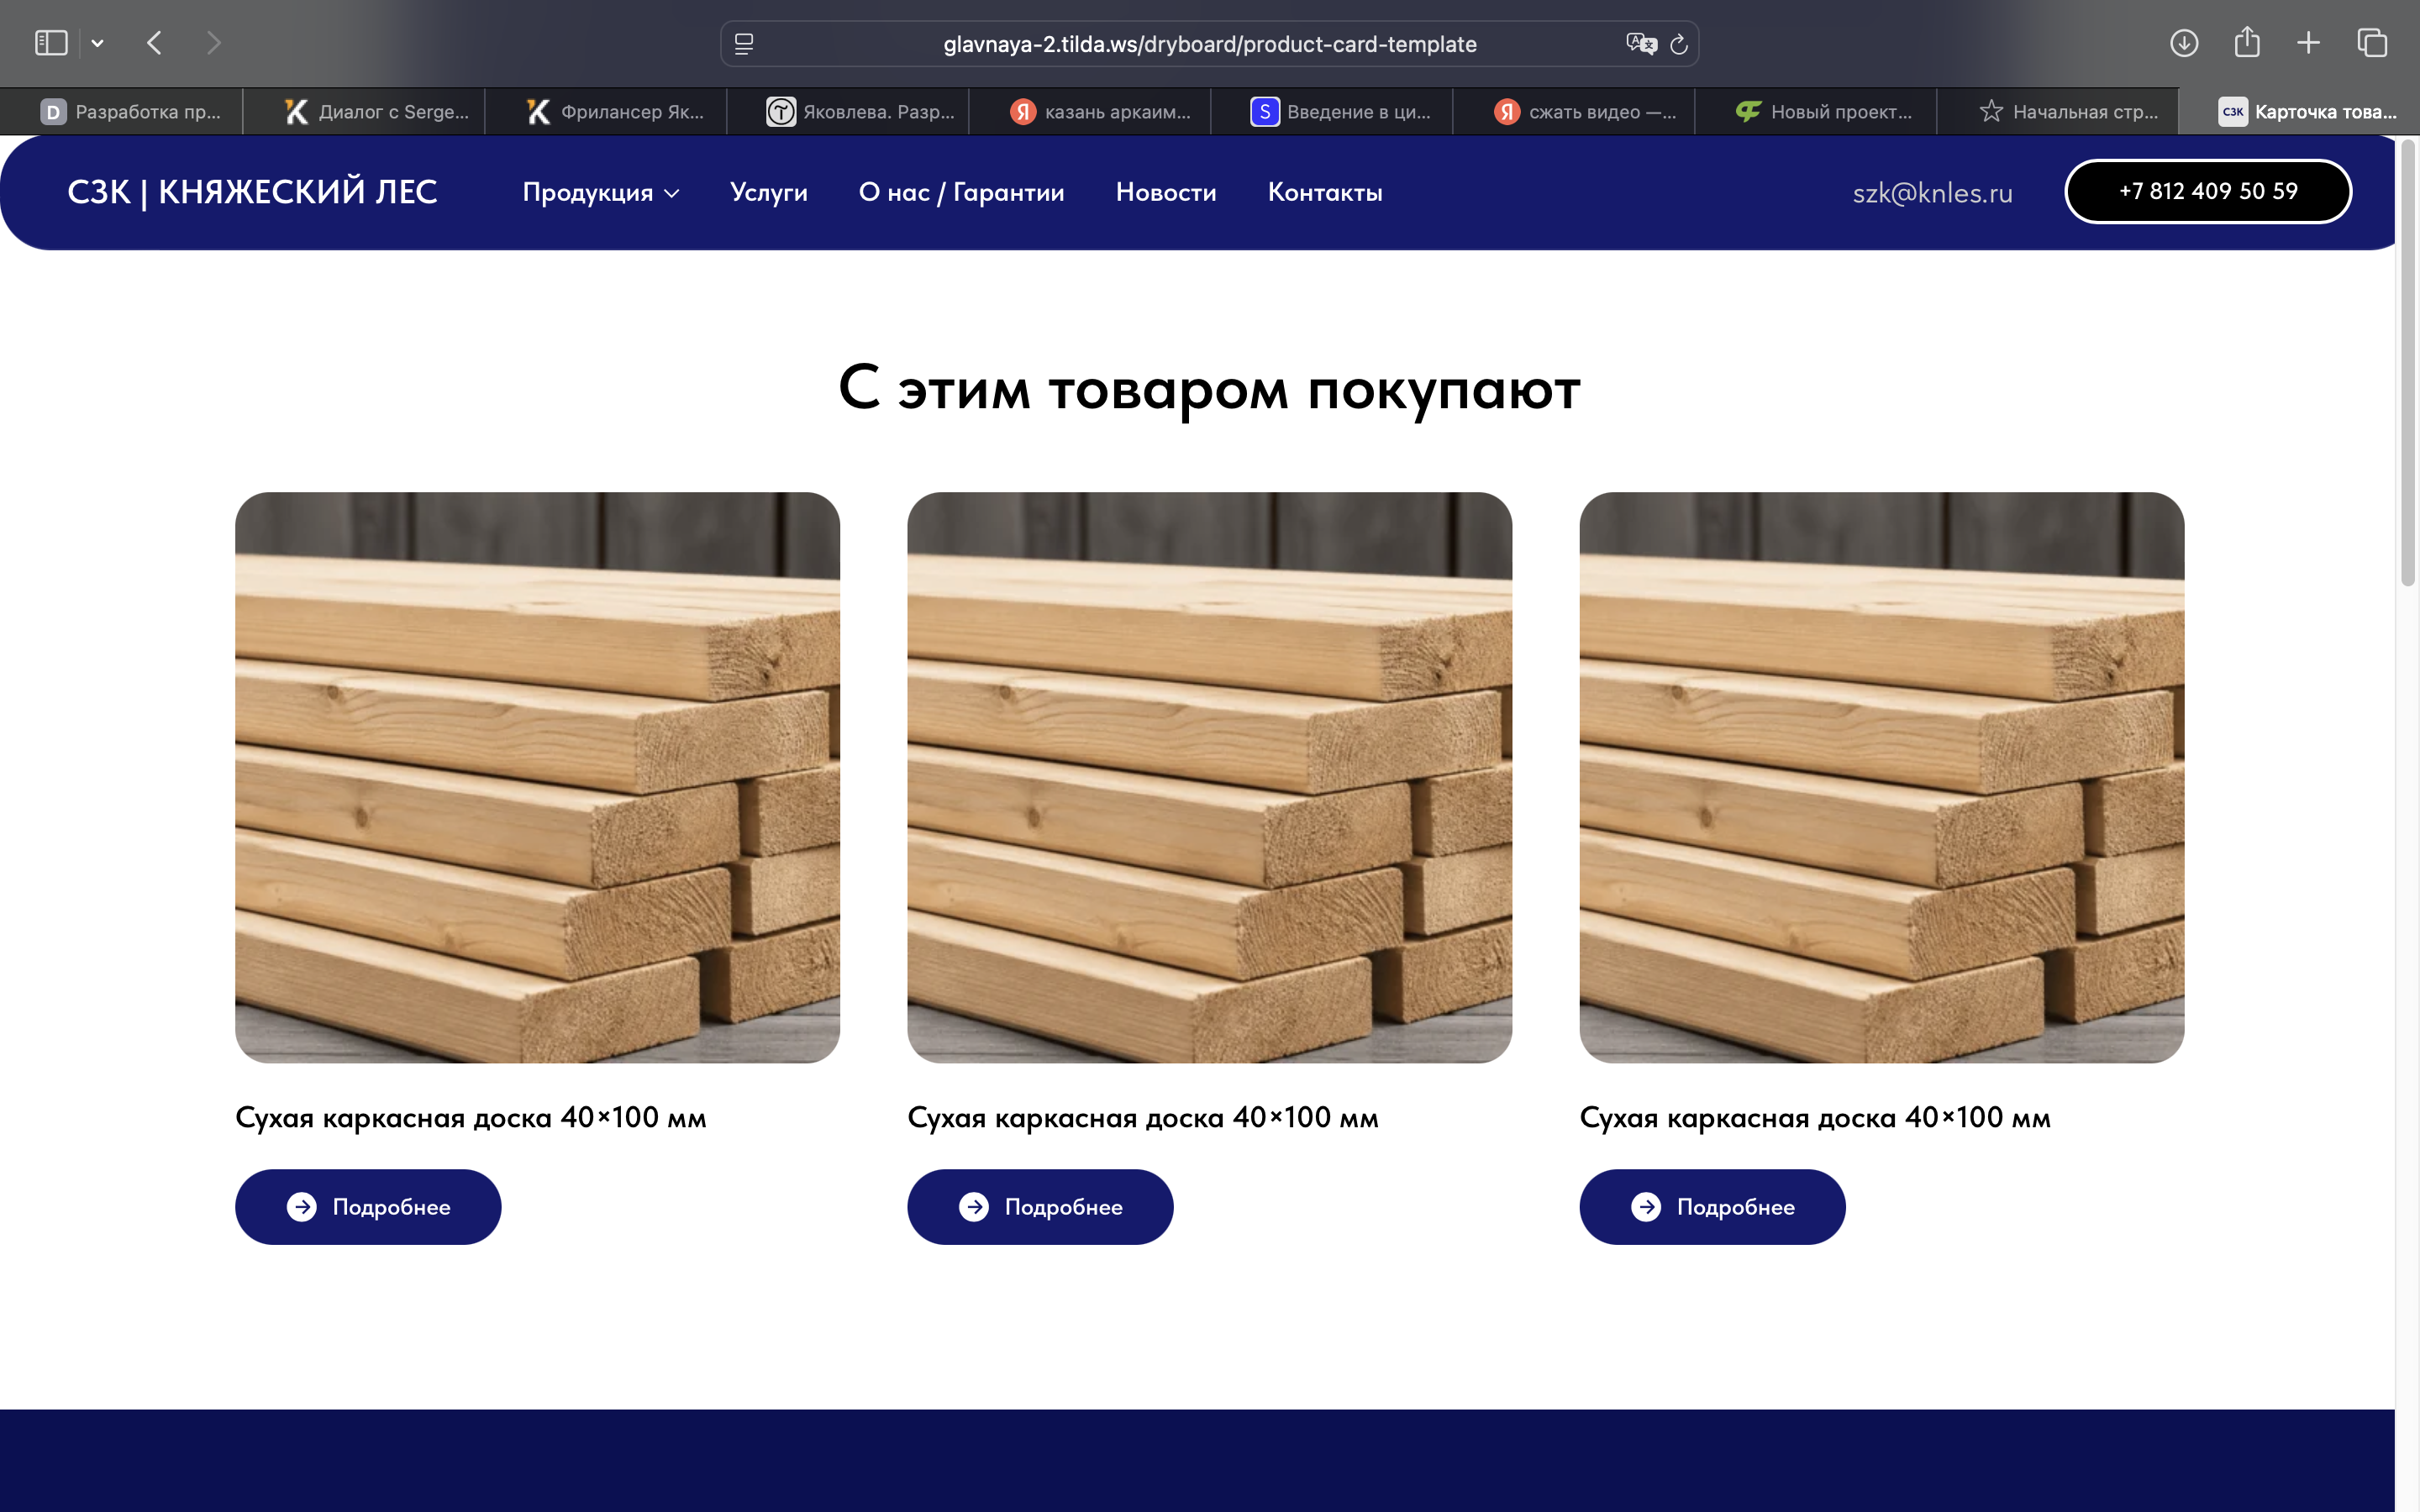Viewport: 2420px width, 1512px height.
Task: Open the Услуги page
Action: pyautogui.click(x=769, y=192)
